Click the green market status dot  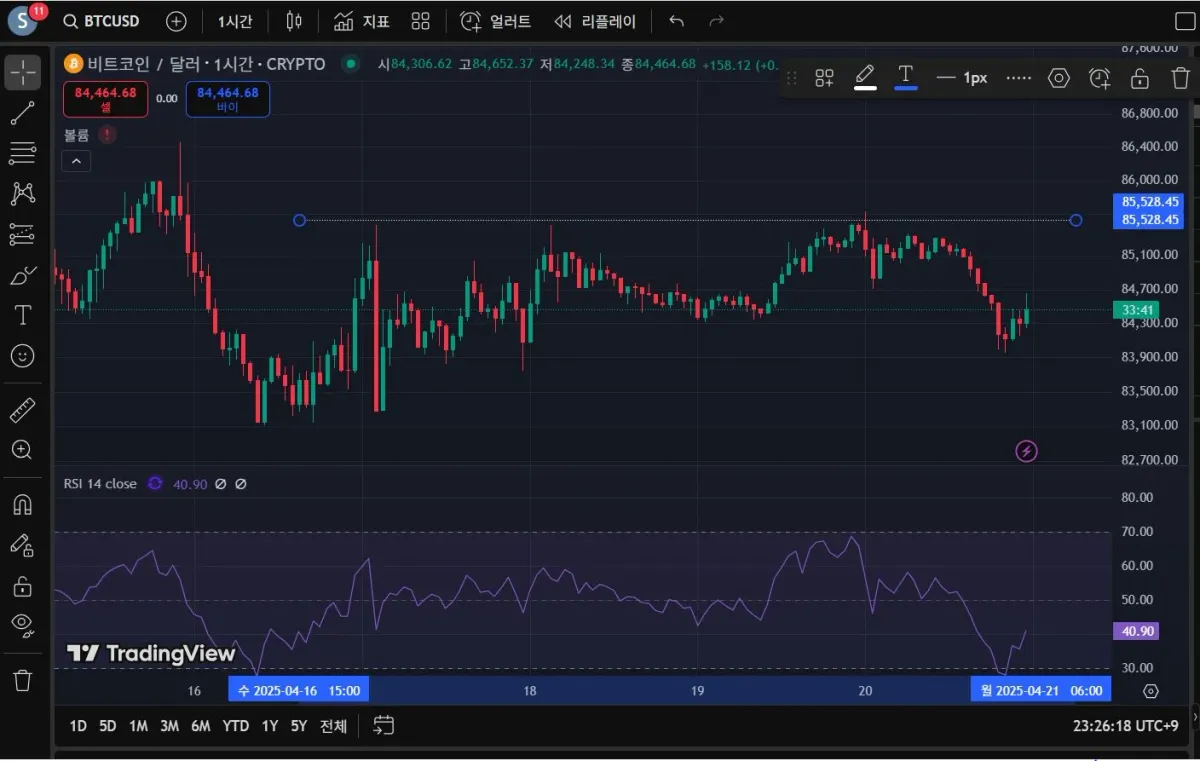[350, 64]
